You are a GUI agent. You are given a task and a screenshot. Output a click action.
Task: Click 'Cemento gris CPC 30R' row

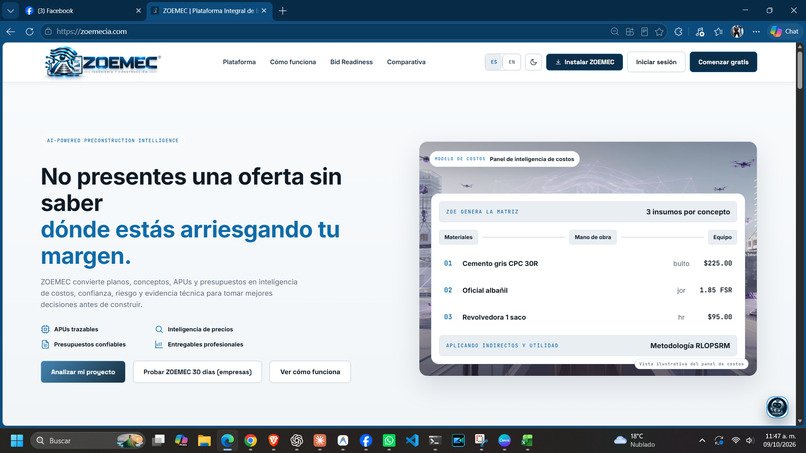[588, 263]
